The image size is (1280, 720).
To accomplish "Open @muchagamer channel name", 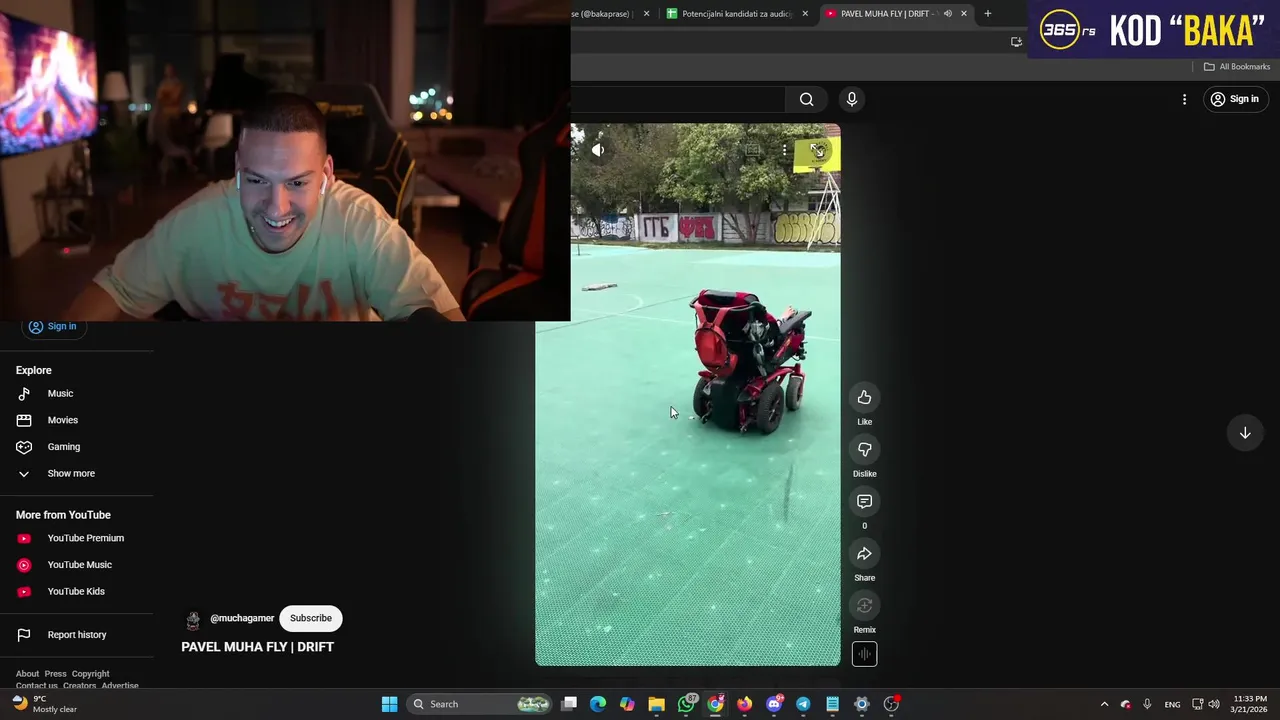I will point(242,618).
